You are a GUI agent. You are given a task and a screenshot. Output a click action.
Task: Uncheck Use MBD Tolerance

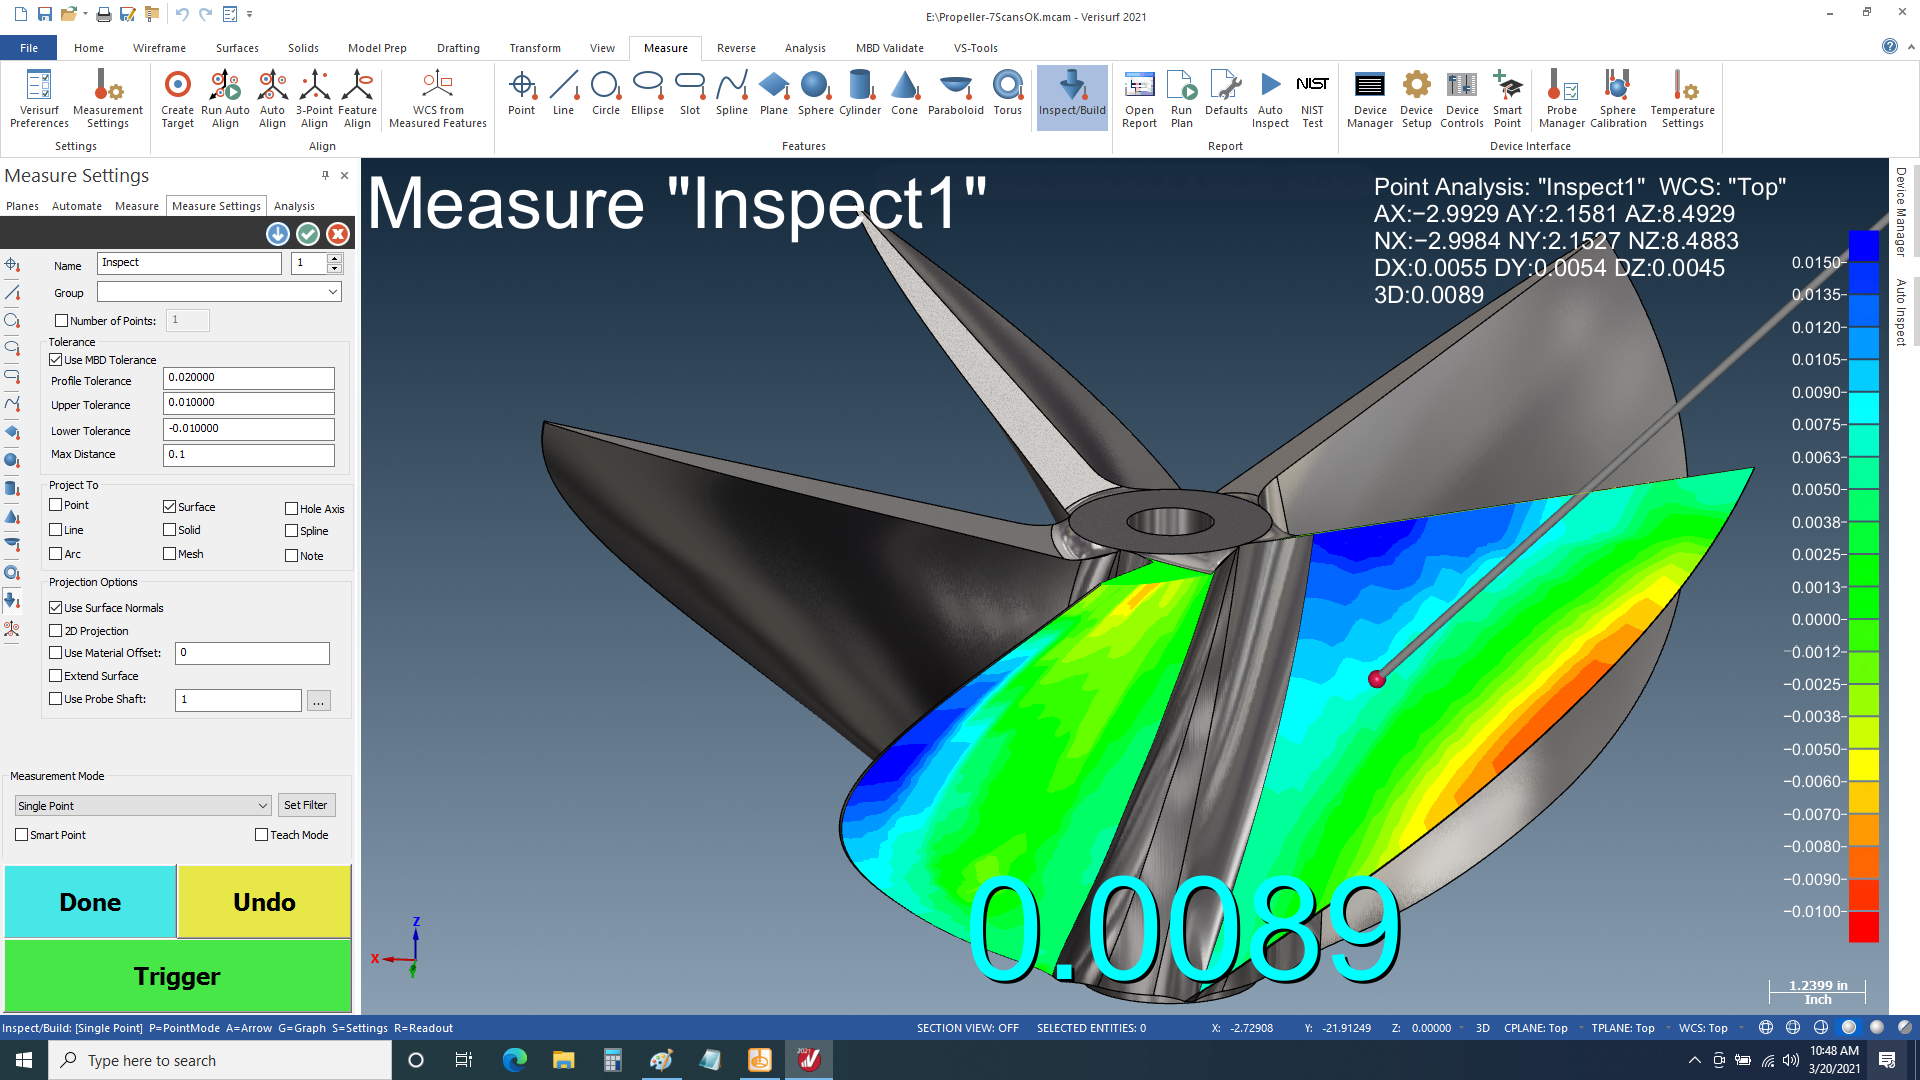[x=56, y=360]
